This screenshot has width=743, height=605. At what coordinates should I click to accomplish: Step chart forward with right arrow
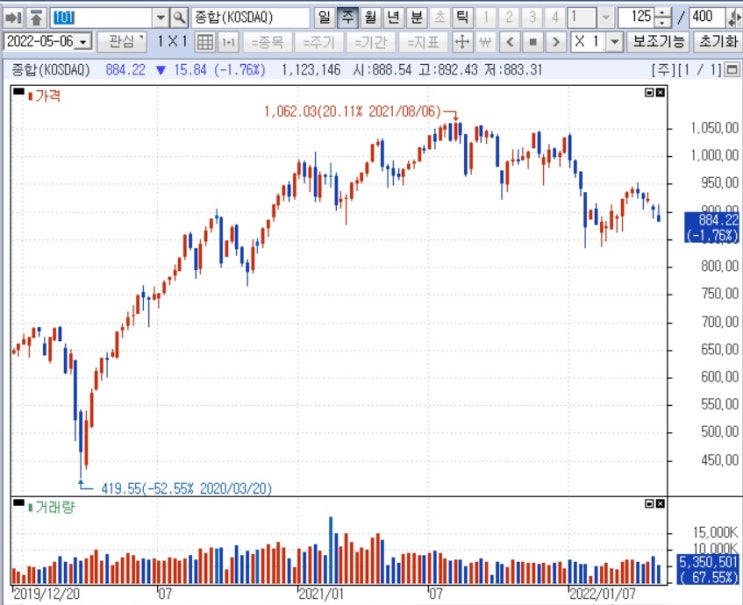click(556, 42)
